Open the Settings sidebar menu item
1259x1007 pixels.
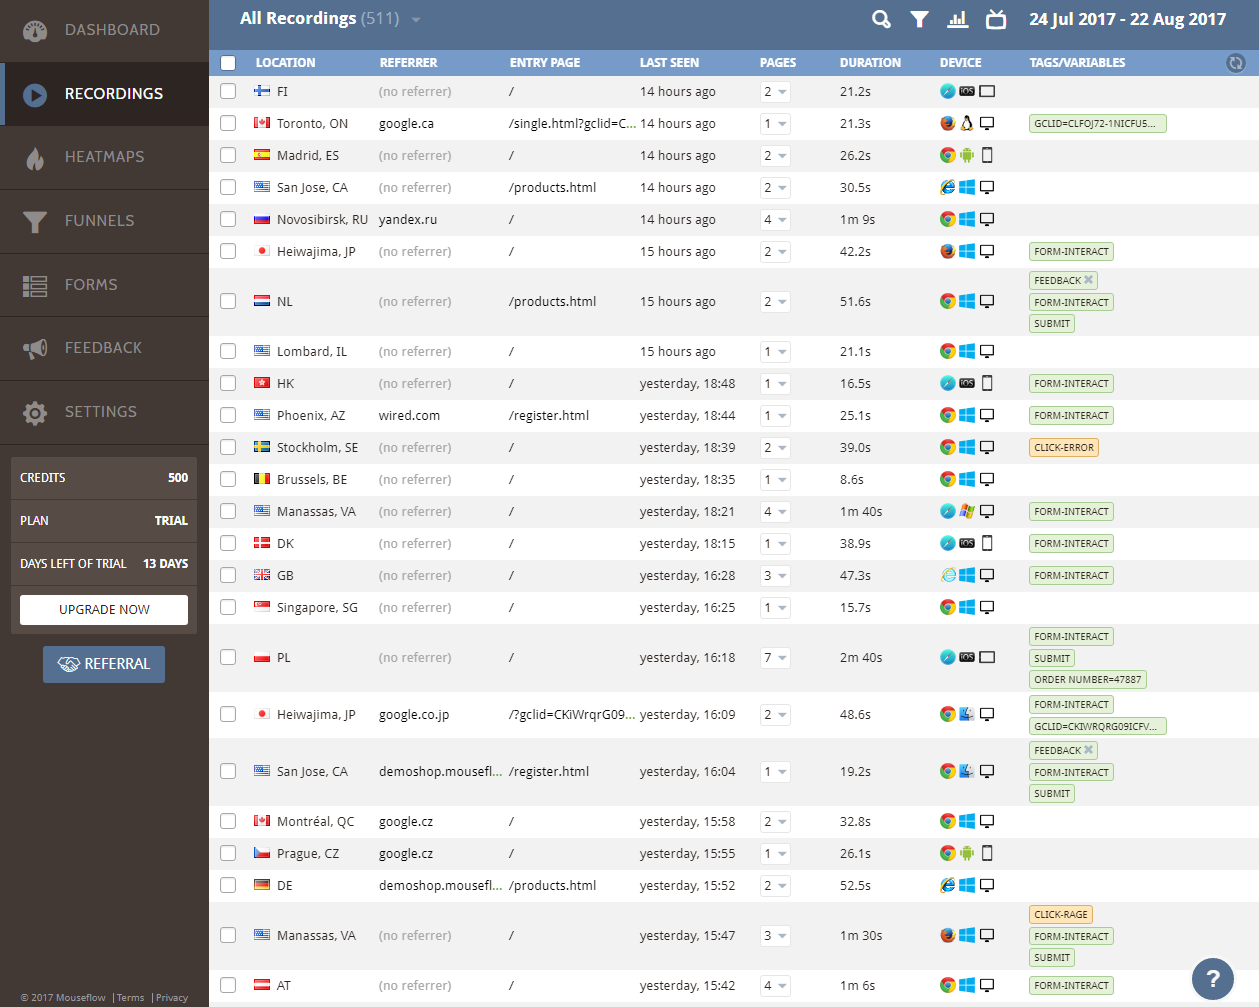click(100, 412)
